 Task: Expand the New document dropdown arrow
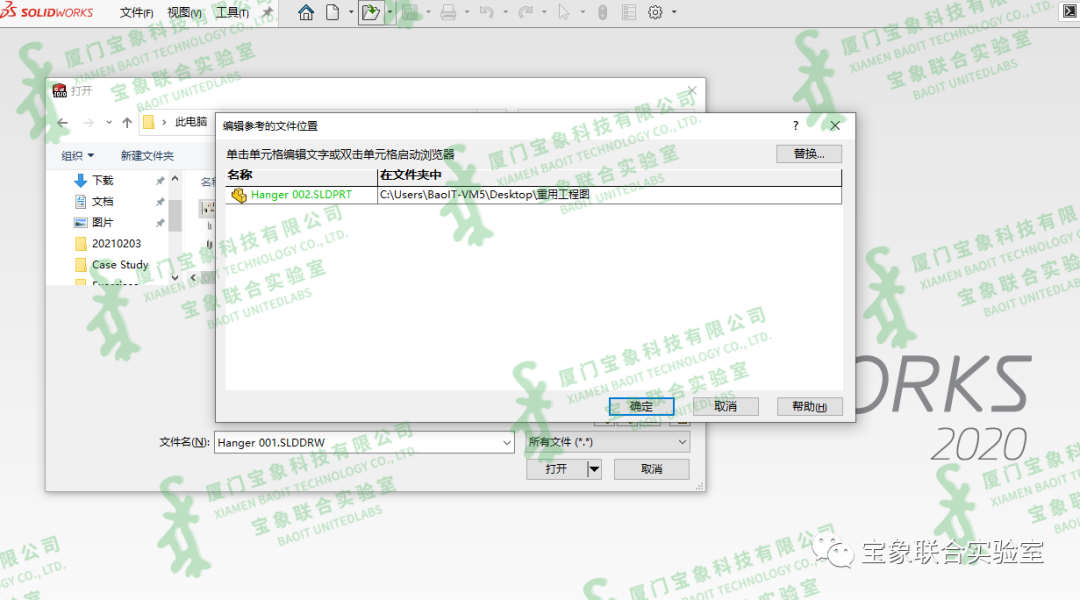pos(351,12)
